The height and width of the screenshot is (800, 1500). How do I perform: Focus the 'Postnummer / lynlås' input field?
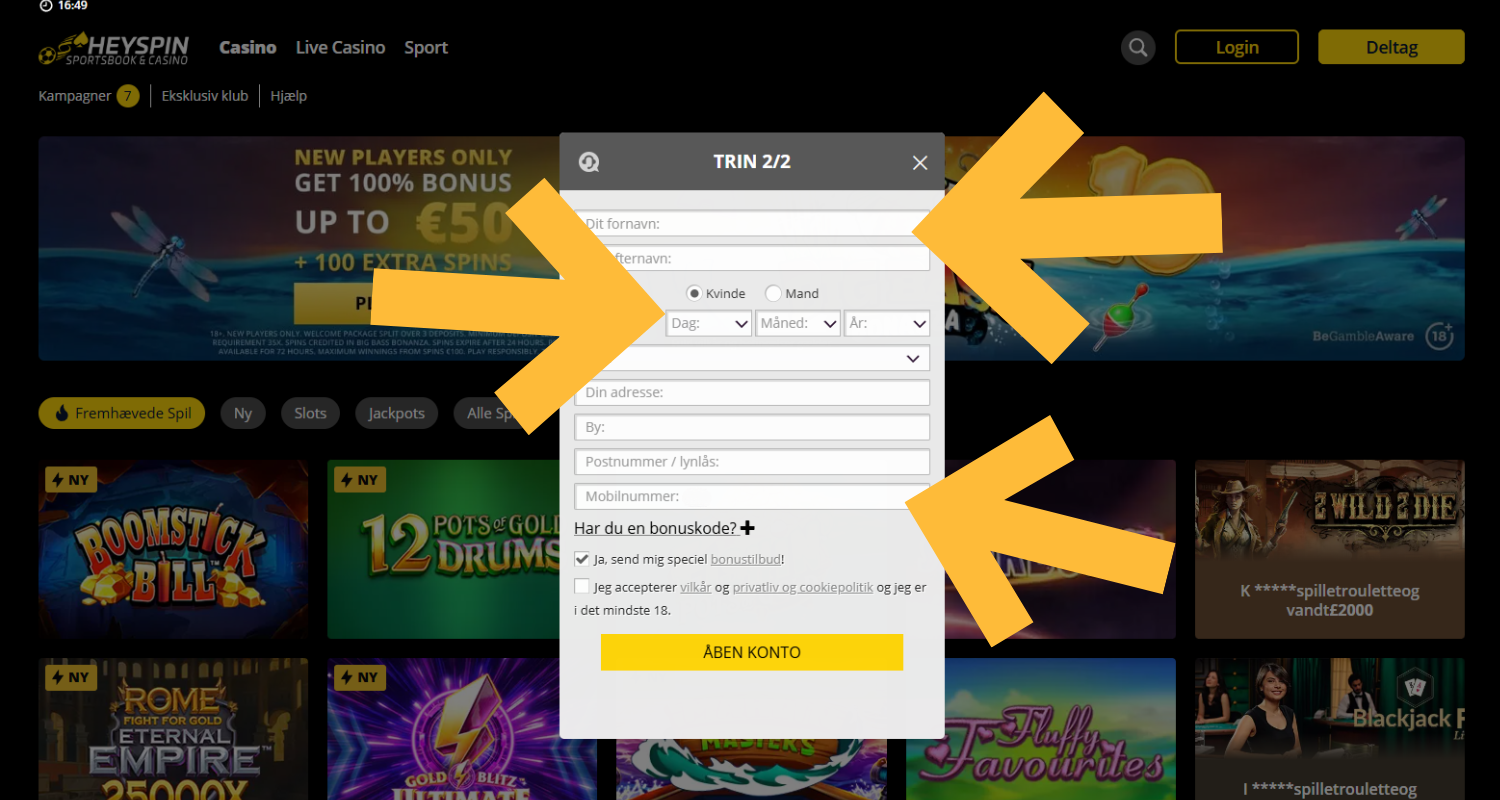tap(752, 462)
